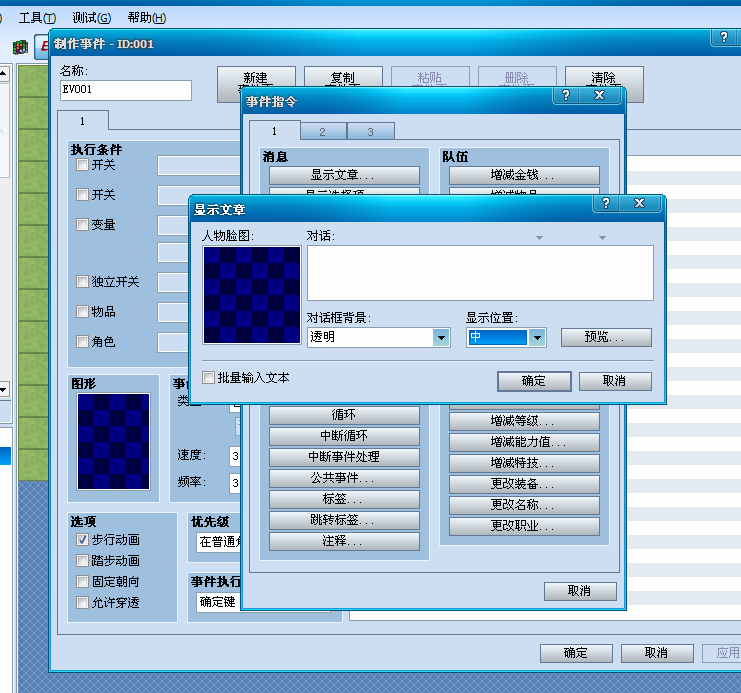Click the 注释 command button

tap(344, 541)
